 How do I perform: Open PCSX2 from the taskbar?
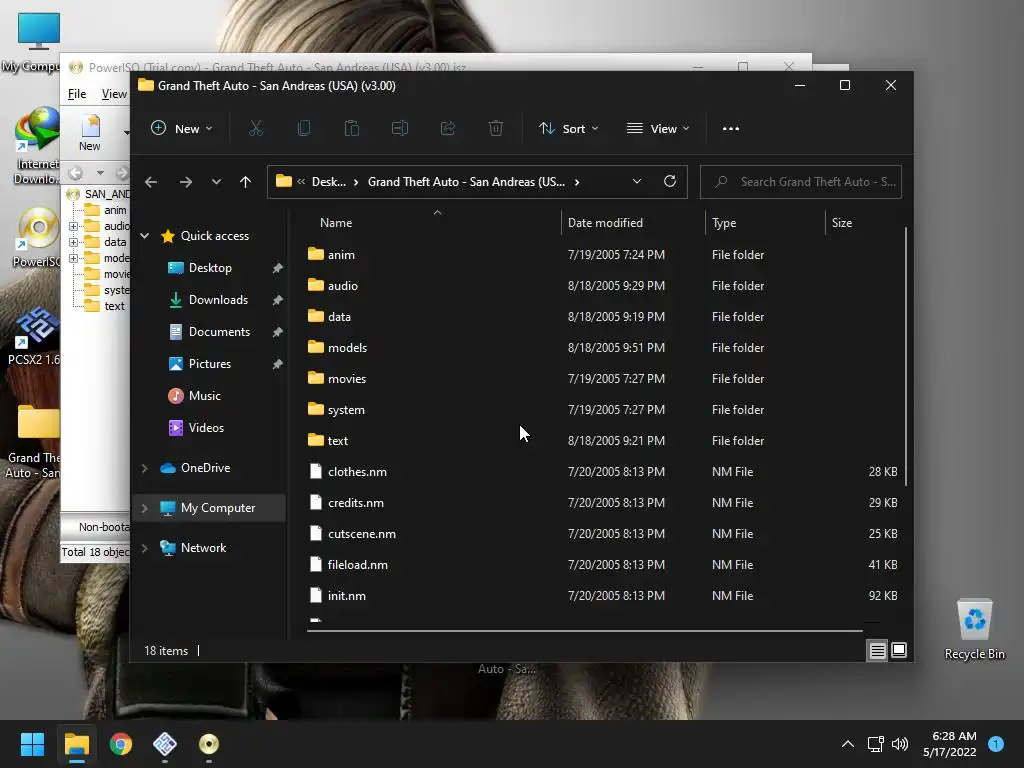coord(165,744)
